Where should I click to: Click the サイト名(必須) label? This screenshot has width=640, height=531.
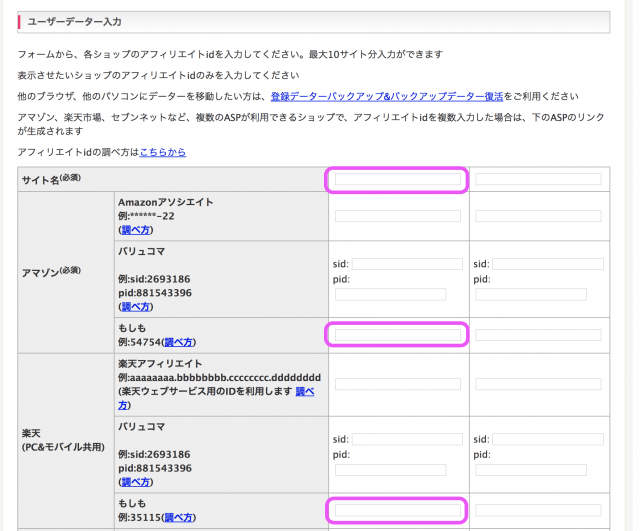click(51, 179)
